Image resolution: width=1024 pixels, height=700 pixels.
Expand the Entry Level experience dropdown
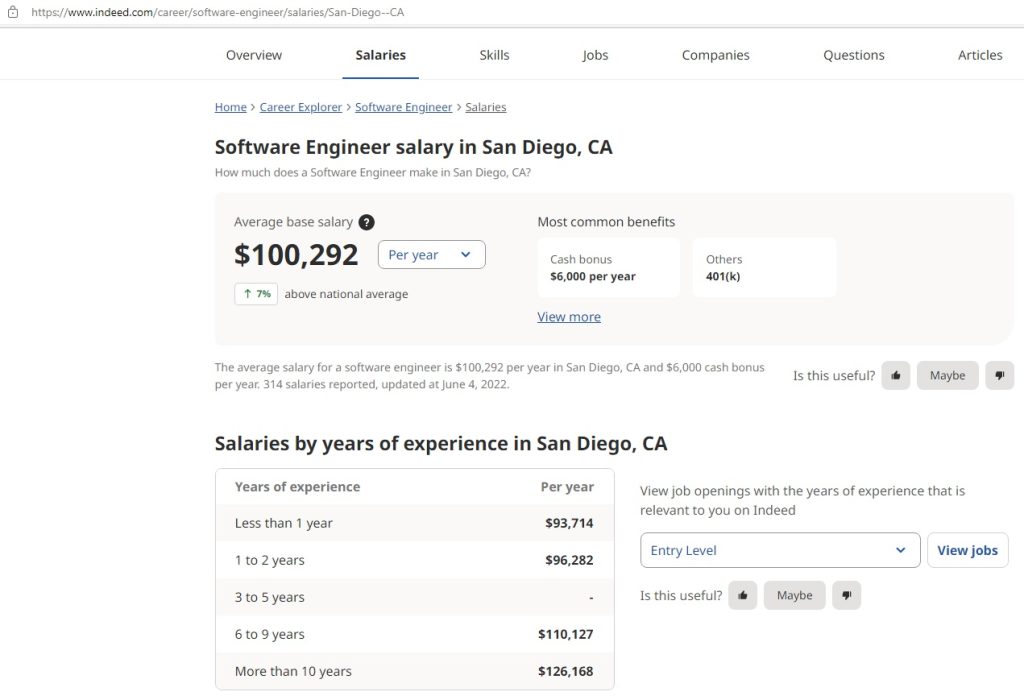coord(779,551)
